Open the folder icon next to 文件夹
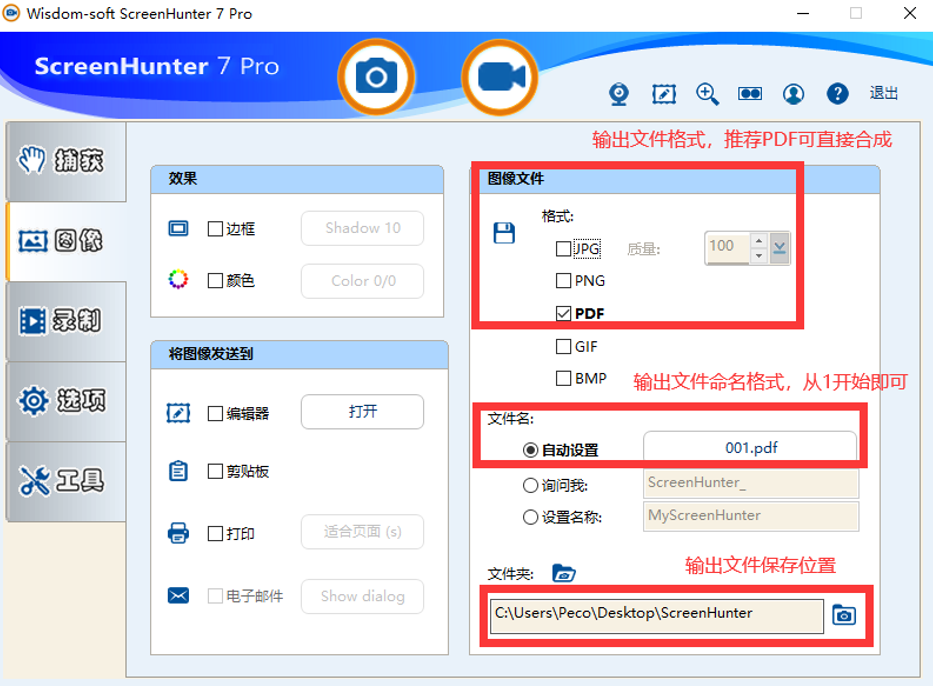 point(563,573)
